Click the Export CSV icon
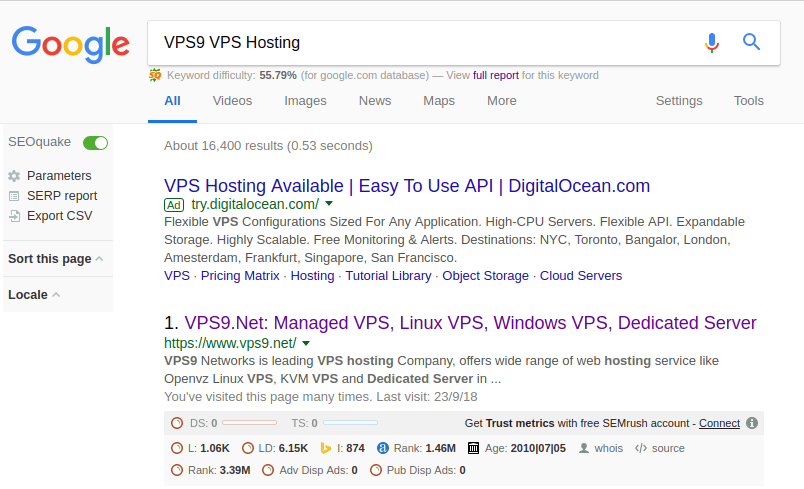Viewport: 804px width, 489px height. click(x=14, y=216)
